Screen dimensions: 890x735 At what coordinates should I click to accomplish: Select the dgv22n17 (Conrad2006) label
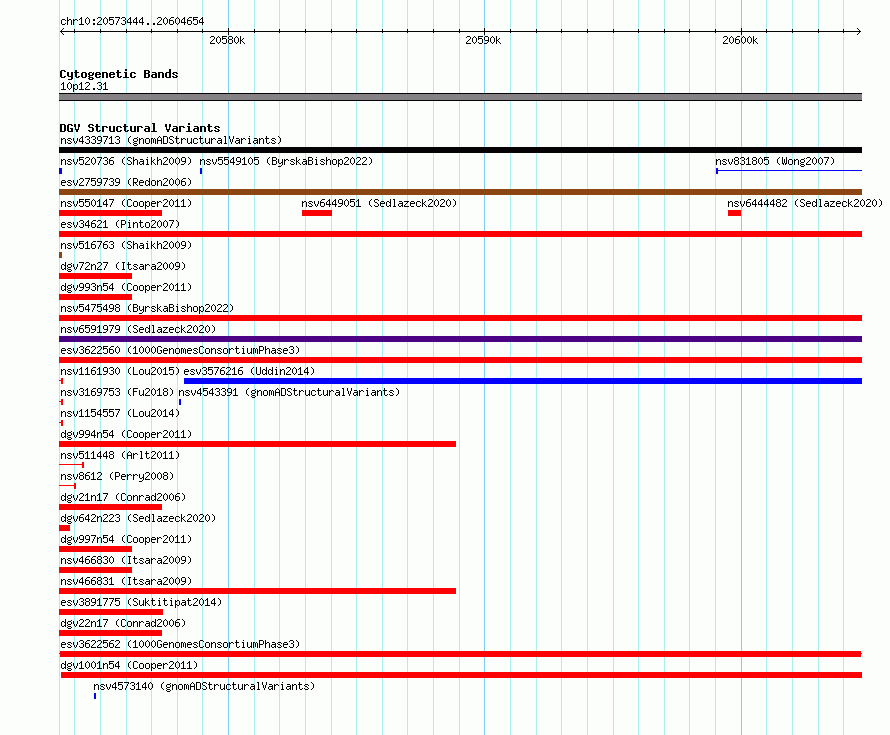tap(123, 623)
